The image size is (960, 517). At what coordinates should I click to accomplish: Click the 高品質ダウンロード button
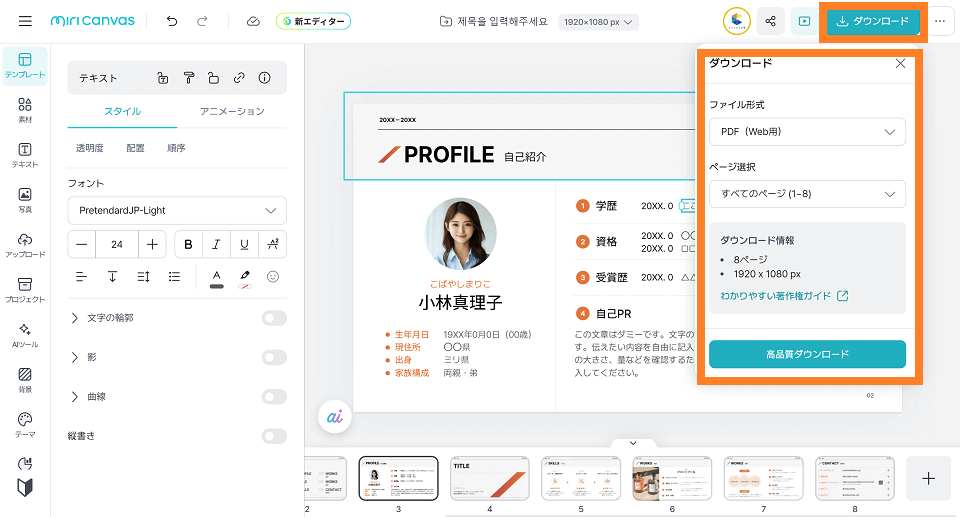pos(807,354)
